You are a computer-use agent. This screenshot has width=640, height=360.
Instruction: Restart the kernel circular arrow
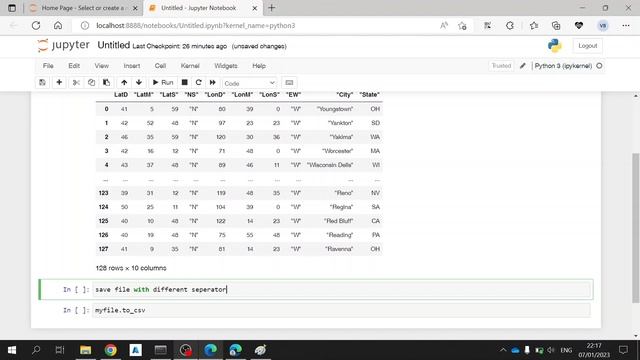pos(198,82)
